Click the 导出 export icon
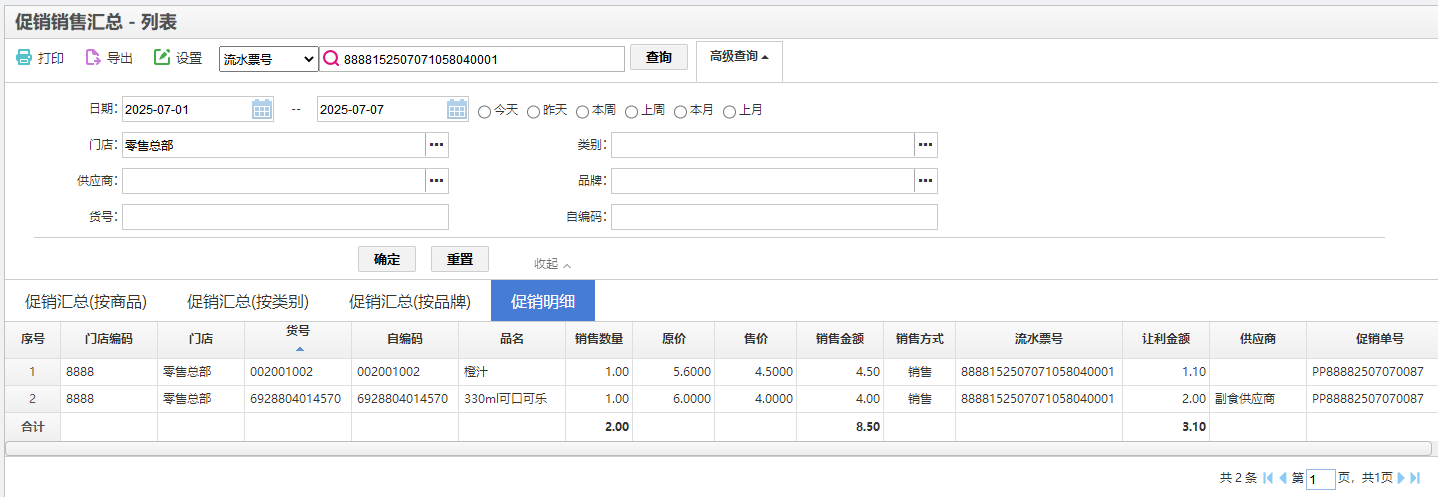Screen dimensions: 1438x497 pos(93,58)
